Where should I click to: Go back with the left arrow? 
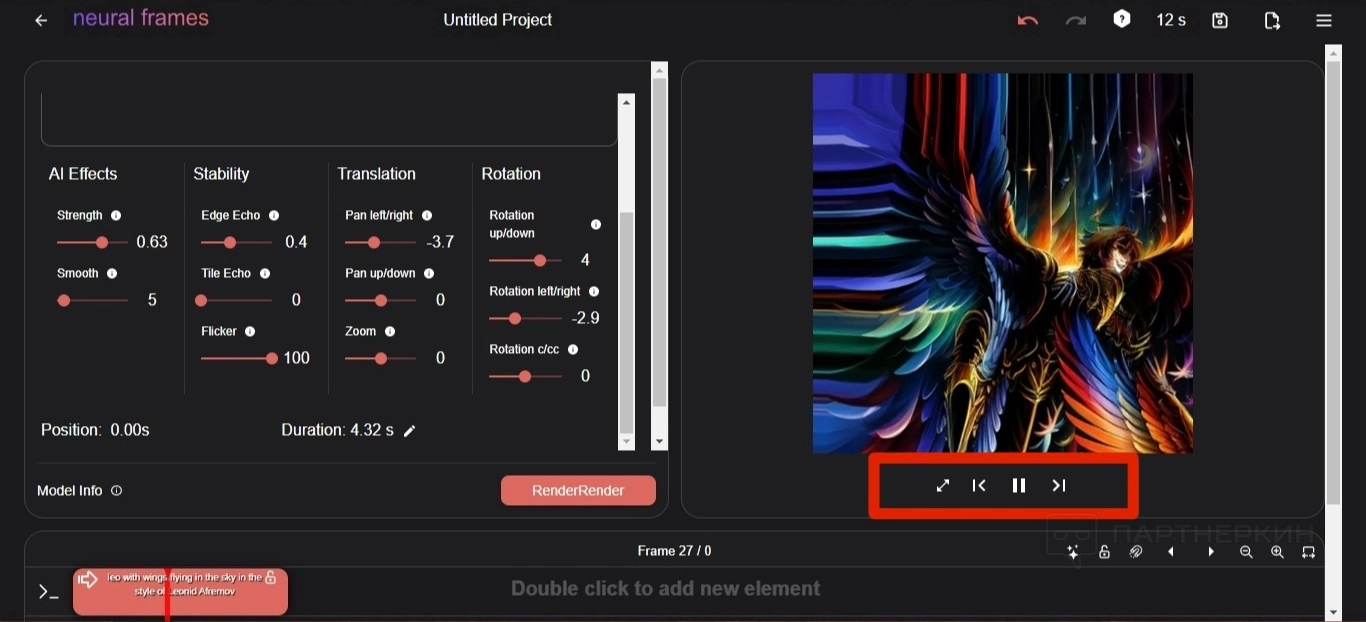(x=41, y=20)
